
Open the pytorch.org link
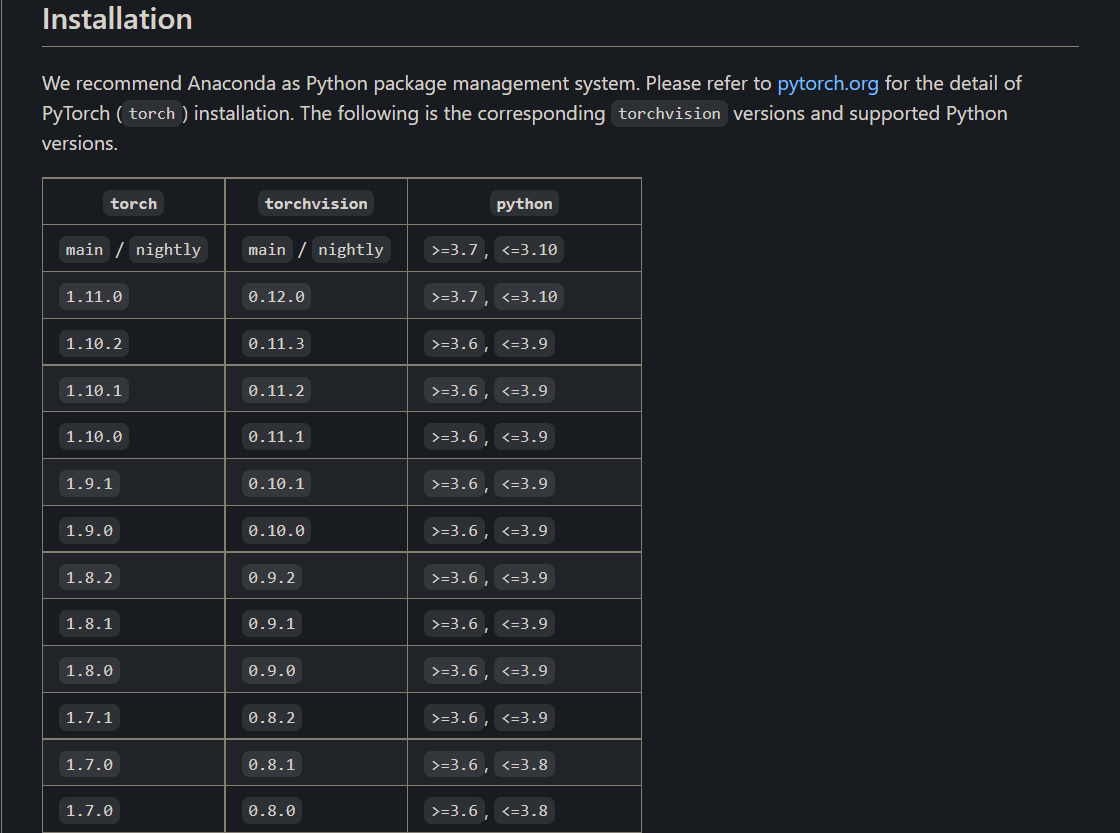(x=827, y=84)
